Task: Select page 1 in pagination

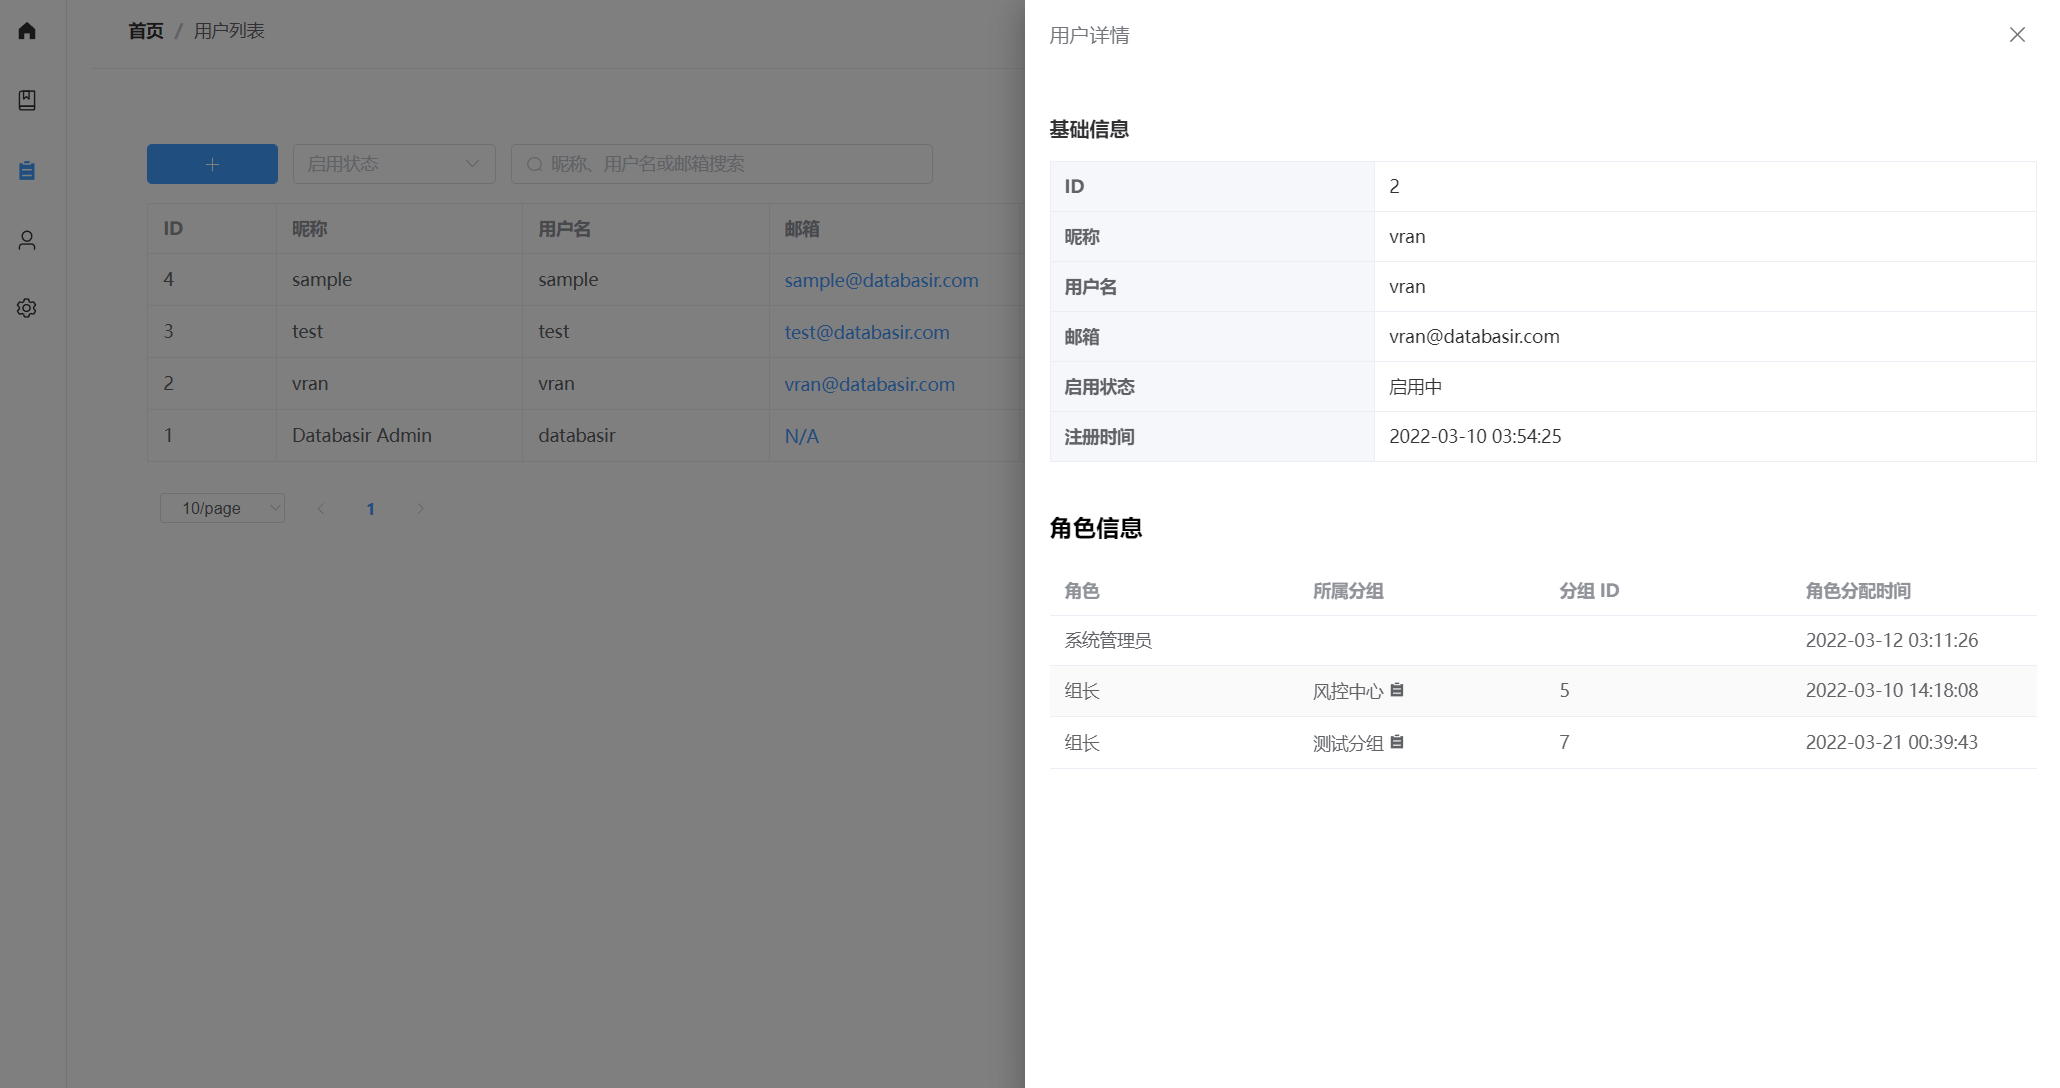Action: (370, 509)
